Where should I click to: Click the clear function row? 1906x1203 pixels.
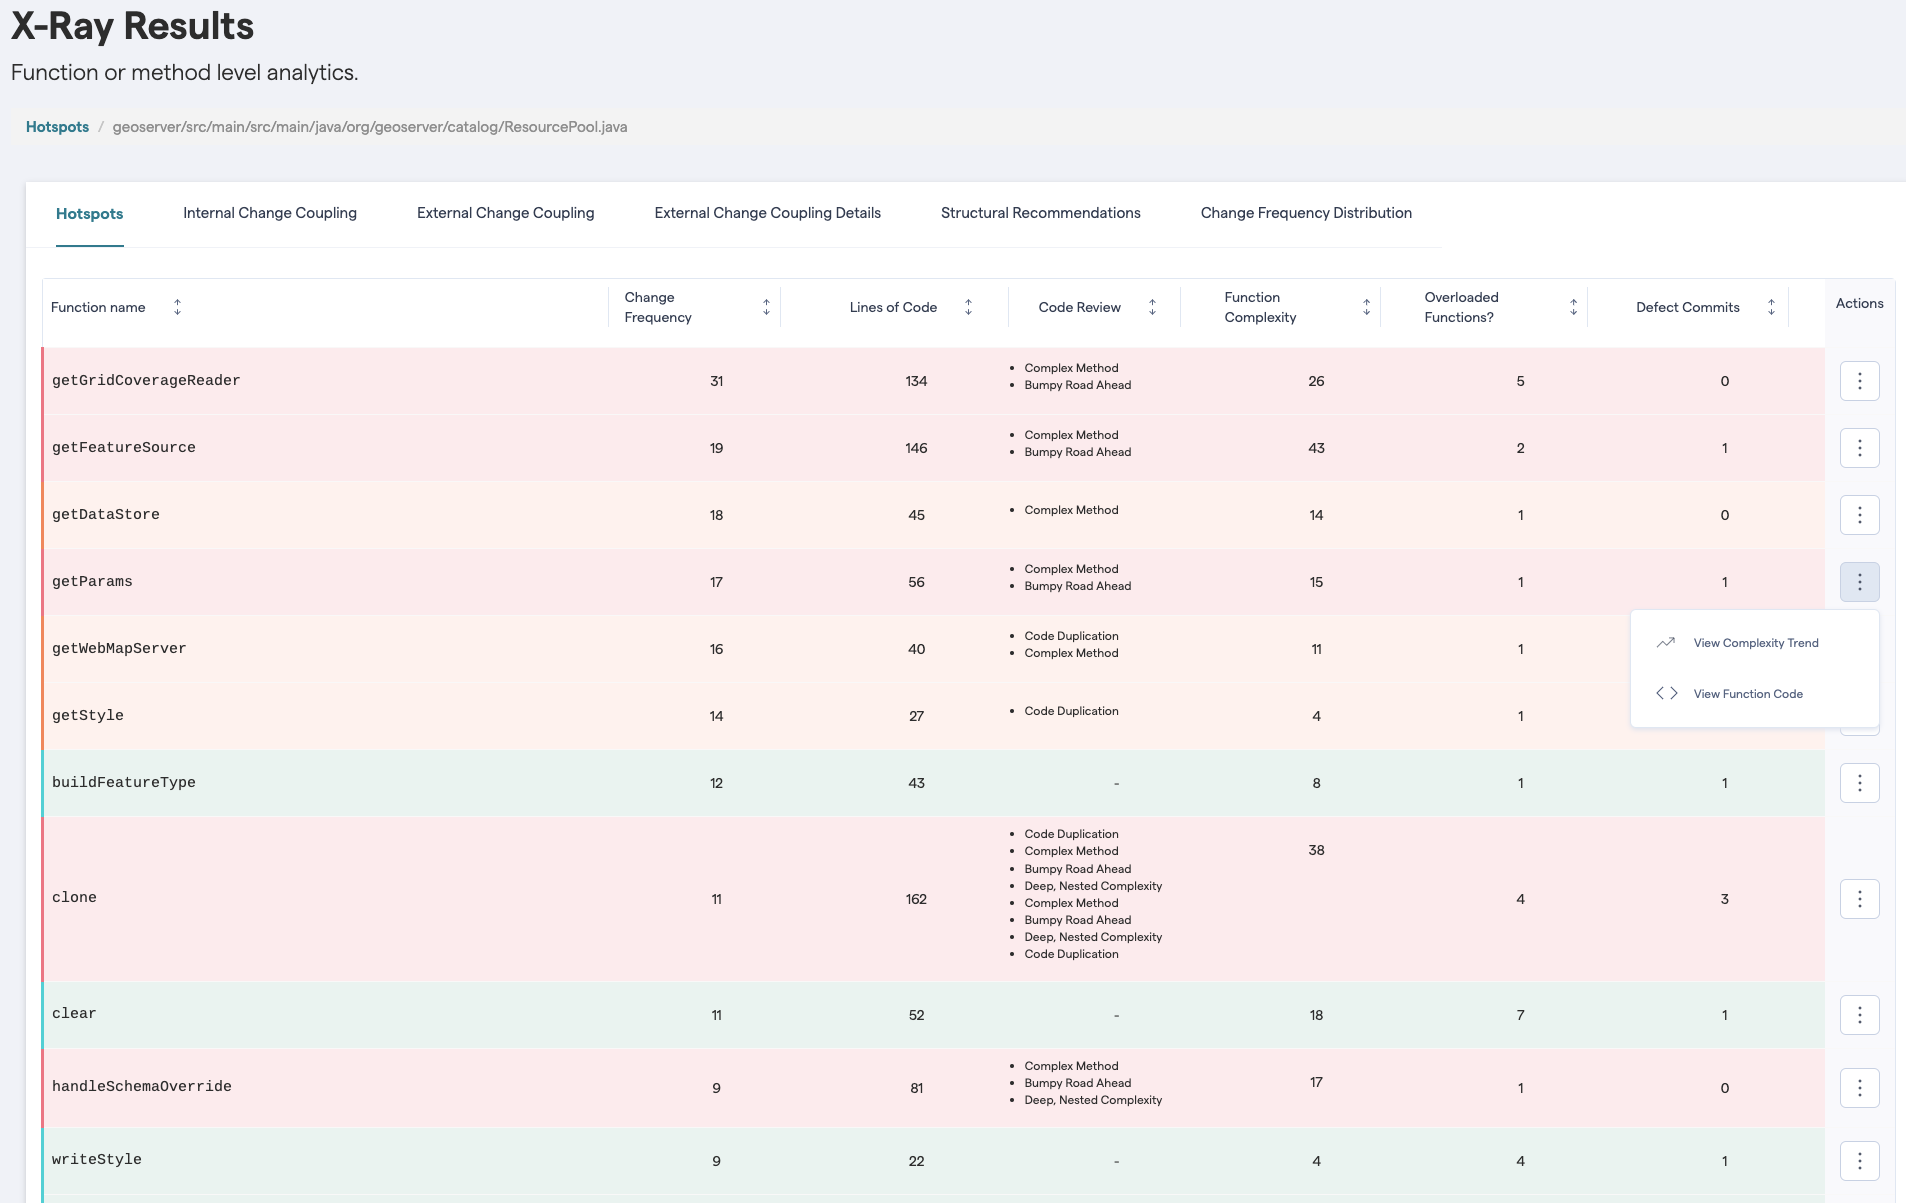click(x=75, y=1014)
